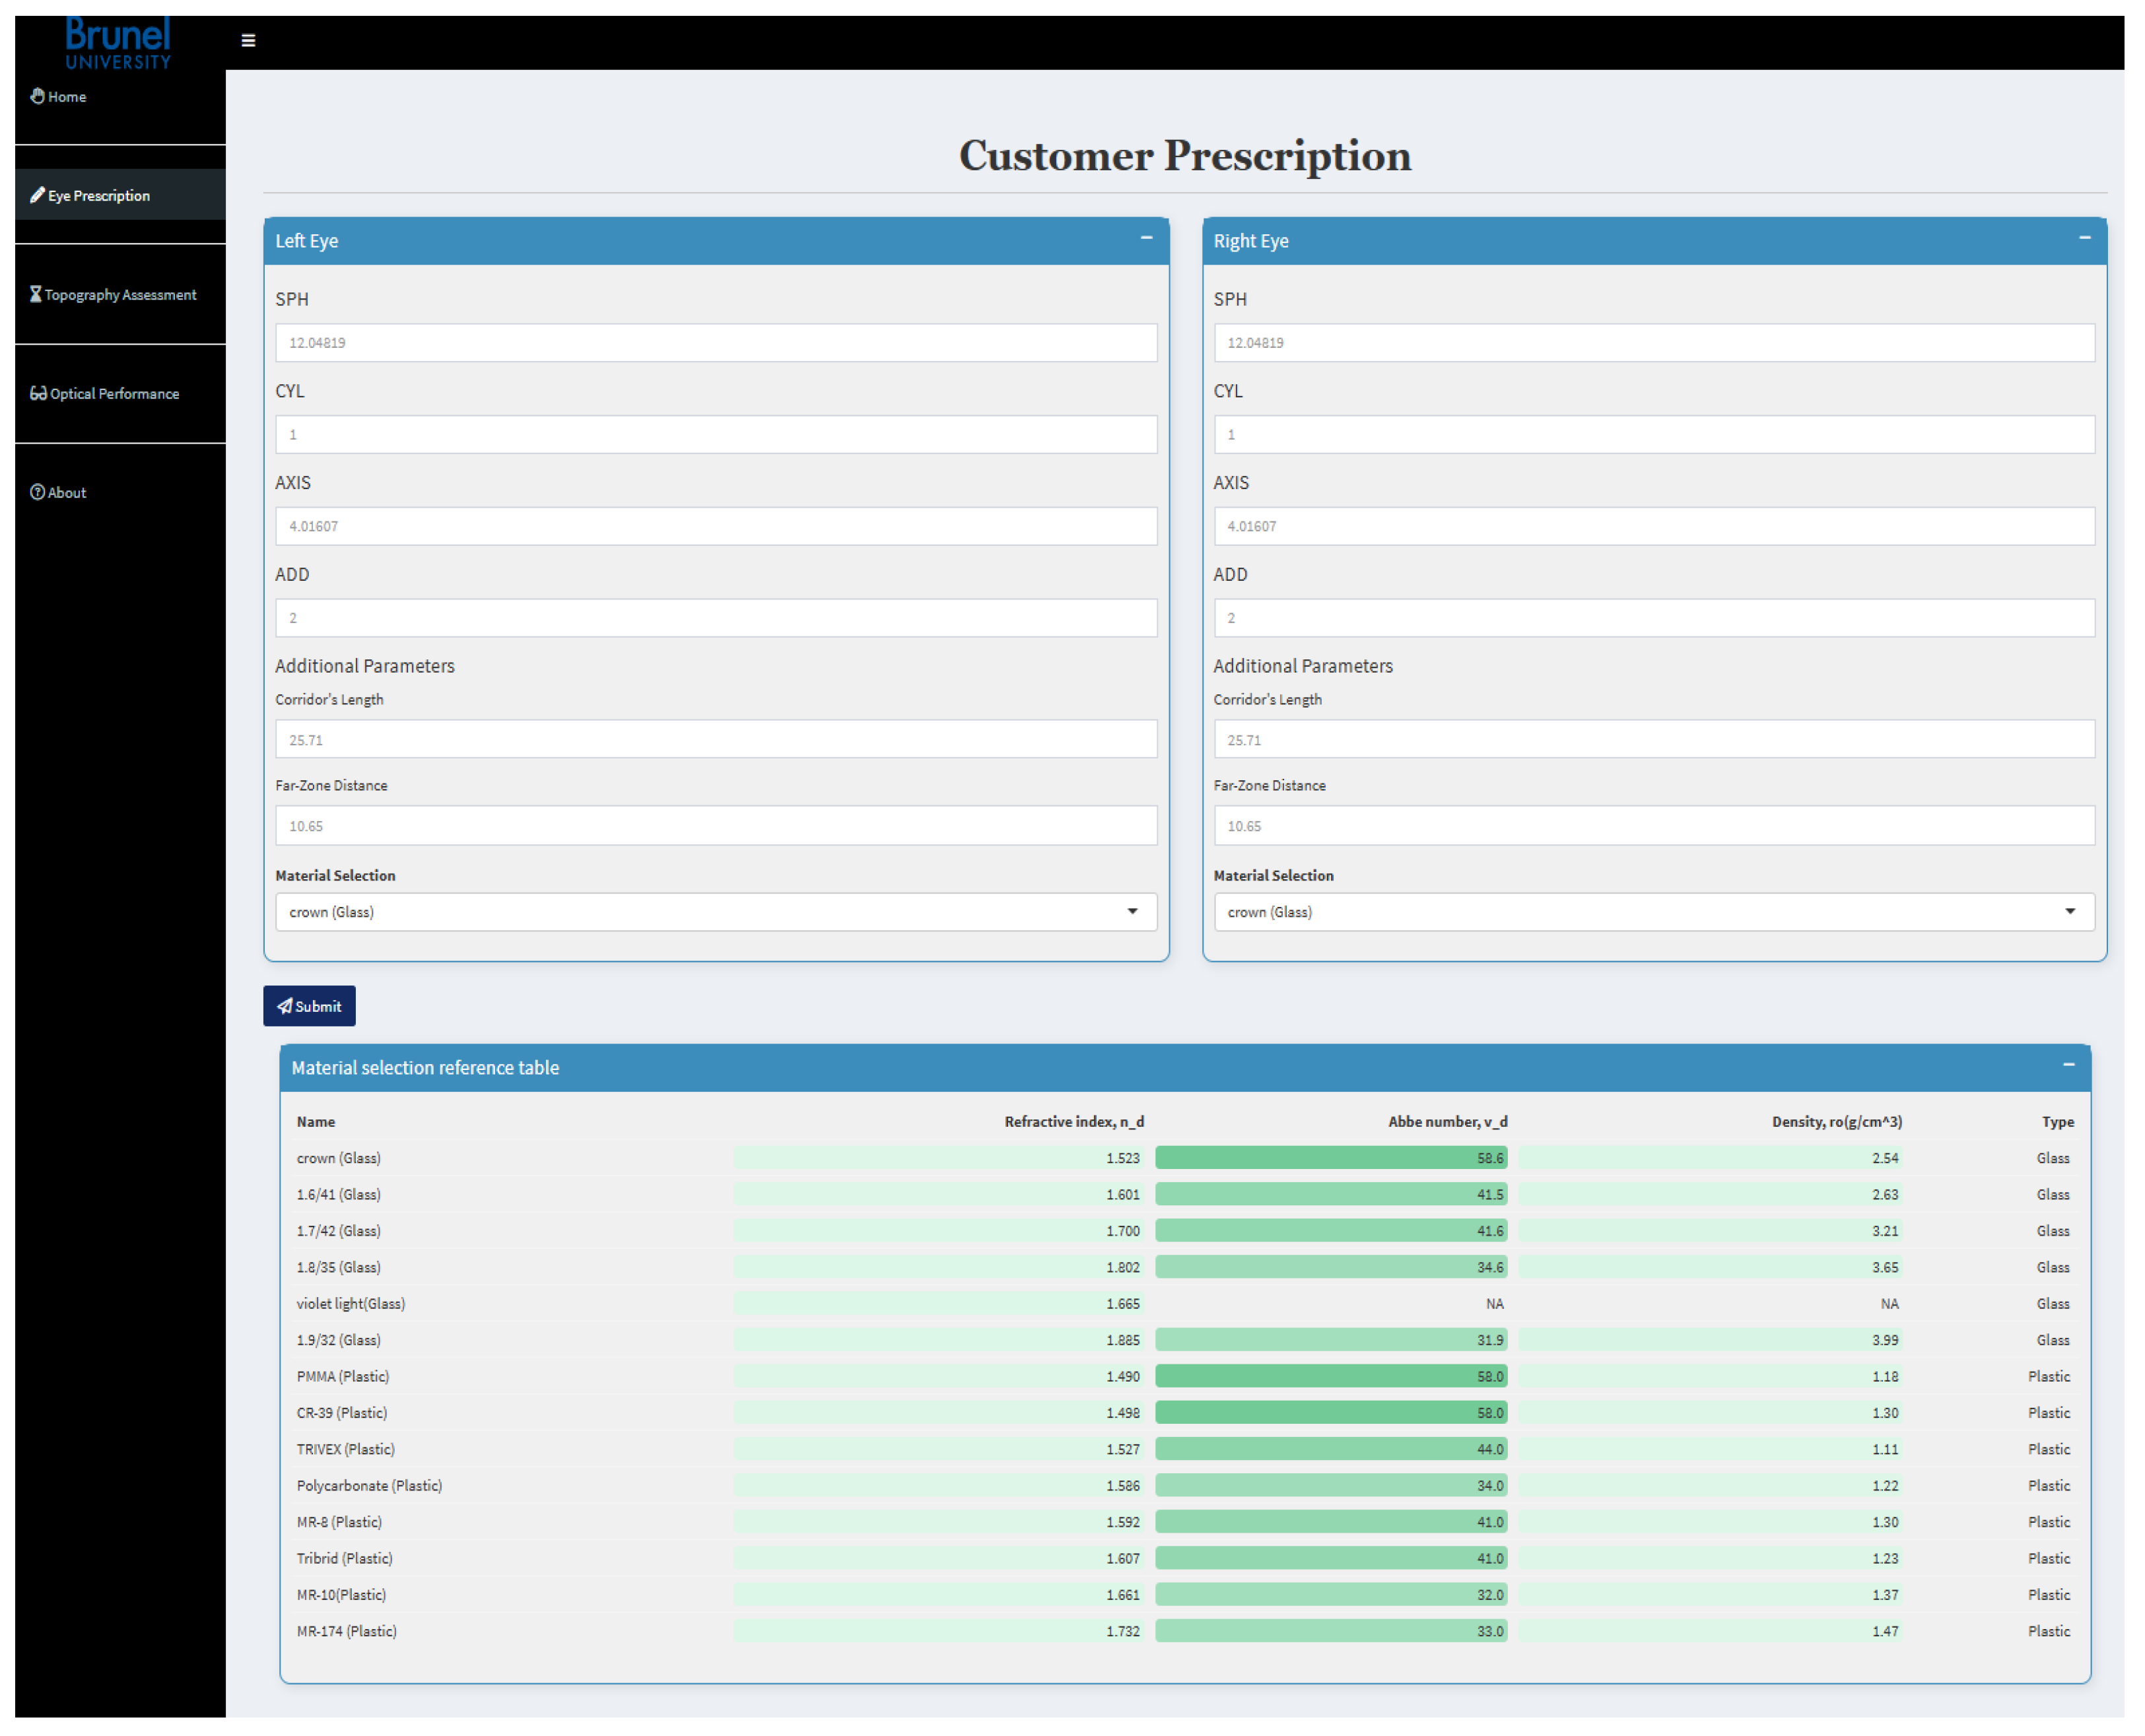Click the Right Eye AXIS input field
Viewport: 2145px width, 1736px height.
pos(1653,526)
